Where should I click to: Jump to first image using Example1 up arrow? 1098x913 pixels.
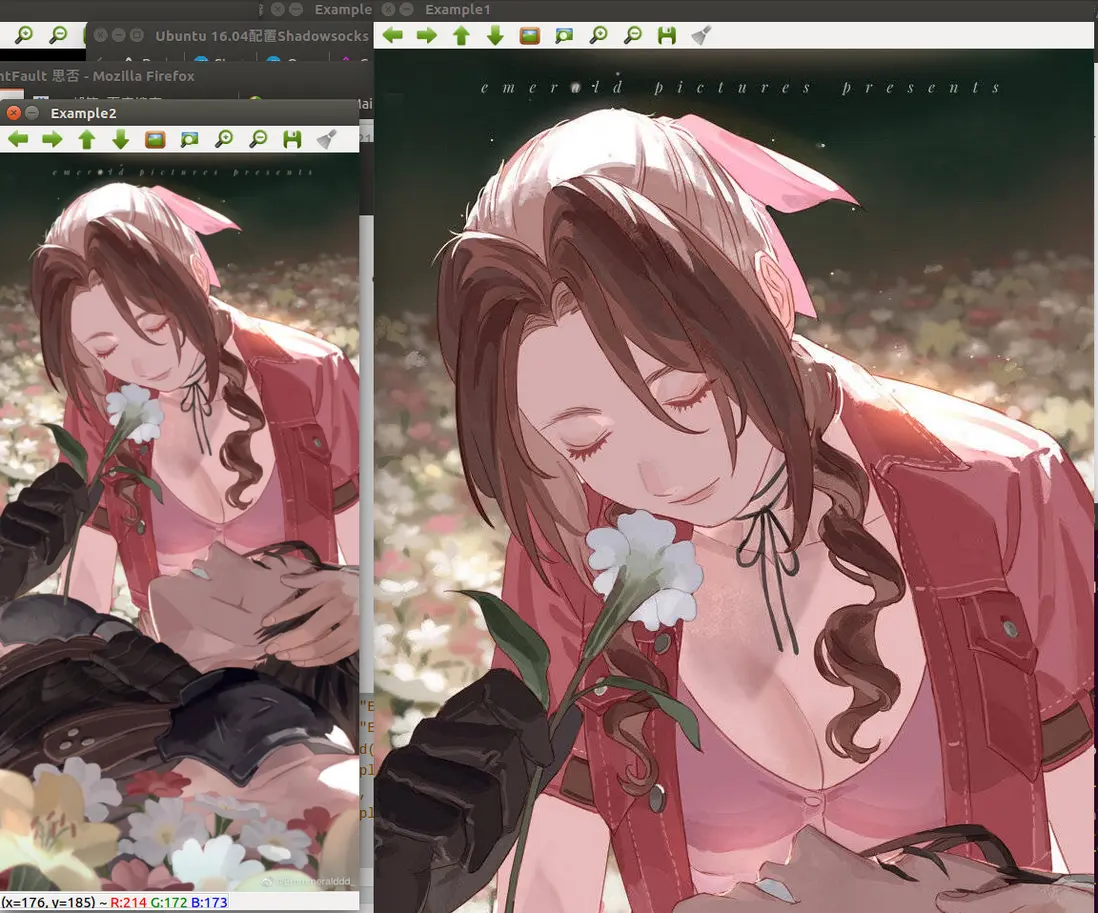pyautogui.click(x=459, y=35)
